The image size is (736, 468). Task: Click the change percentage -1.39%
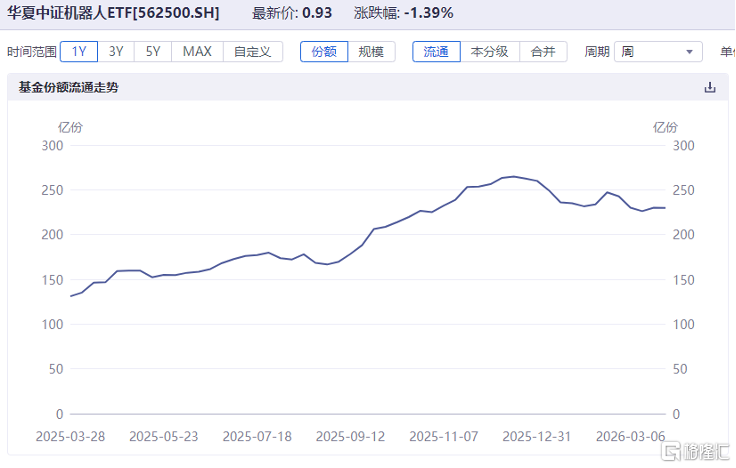(429, 13)
